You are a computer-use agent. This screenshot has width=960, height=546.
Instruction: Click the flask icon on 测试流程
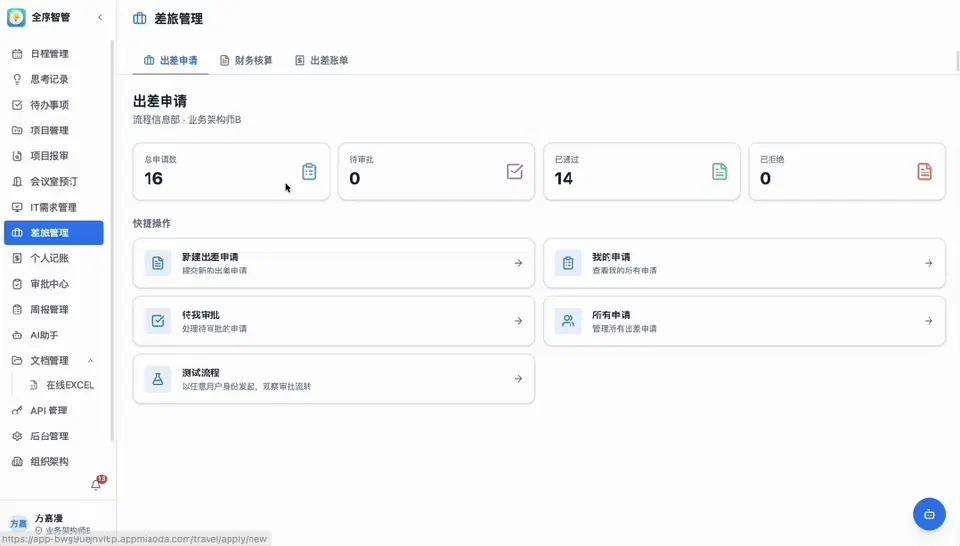click(x=158, y=379)
